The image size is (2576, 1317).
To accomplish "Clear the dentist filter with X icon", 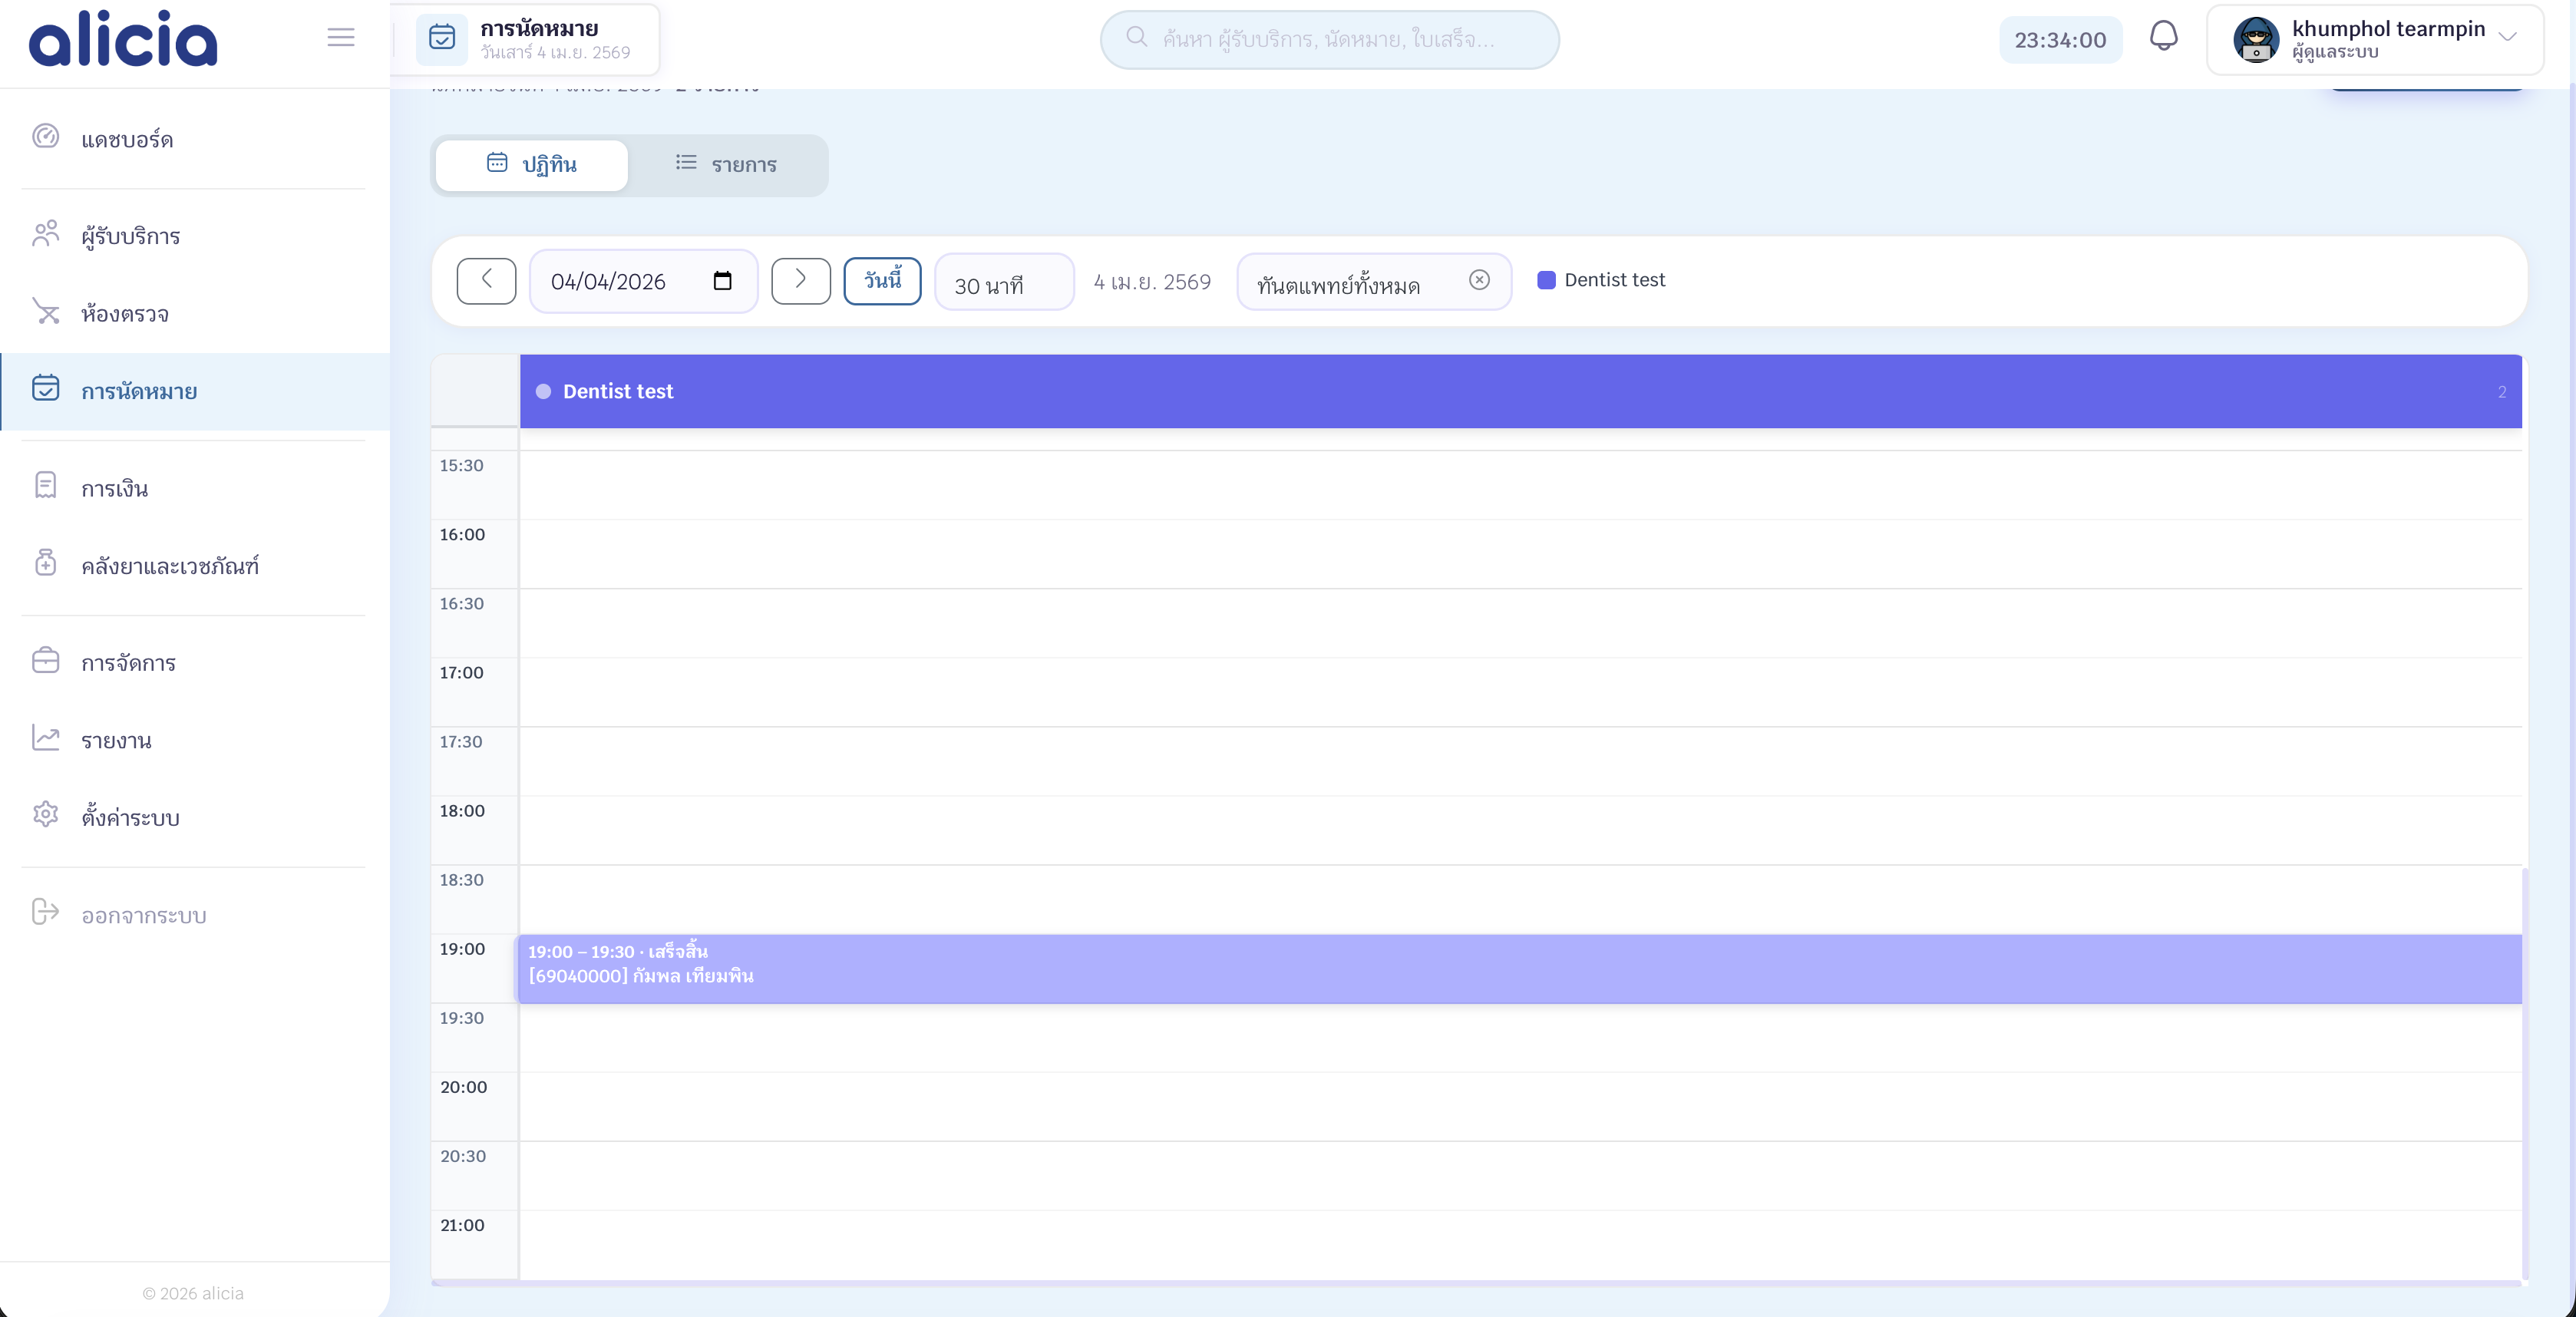I will (x=1479, y=280).
